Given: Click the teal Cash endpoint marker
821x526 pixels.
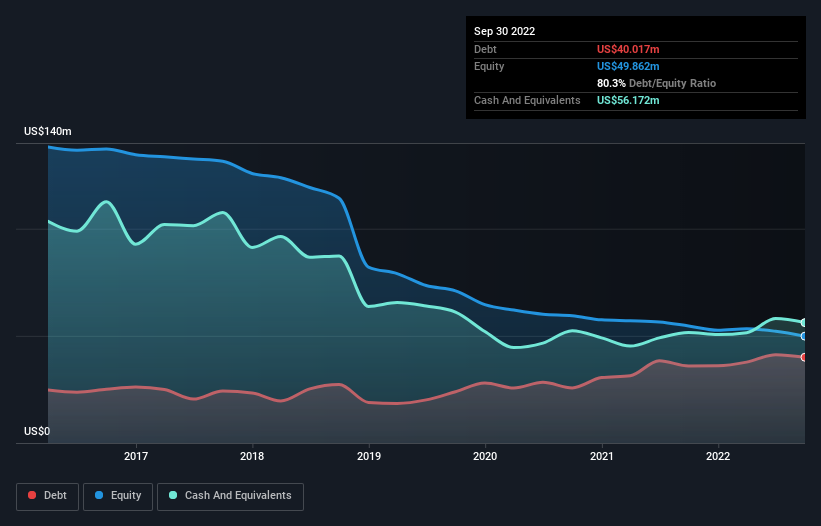Looking at the screenshot, I should [x=804, y=322].
